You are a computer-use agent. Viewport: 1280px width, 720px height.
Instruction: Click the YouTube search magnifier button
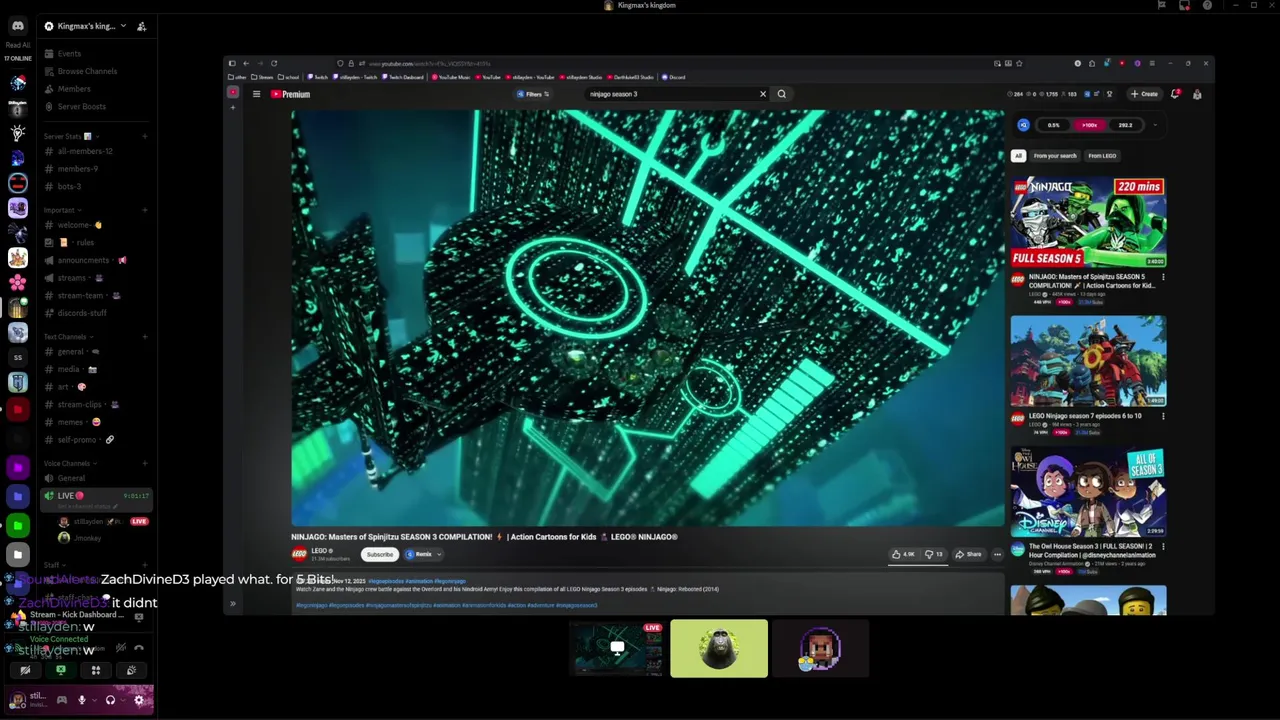(x=782, y=94)
